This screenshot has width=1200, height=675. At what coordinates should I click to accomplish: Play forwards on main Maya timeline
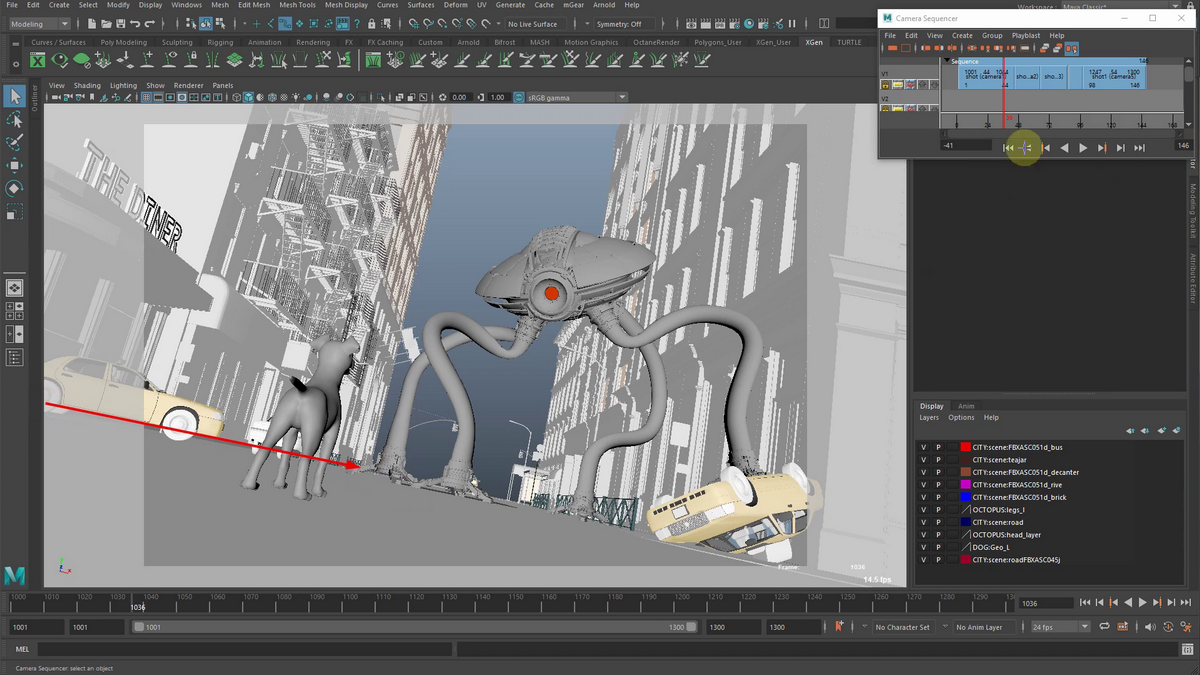click(x=1142, y=602)
